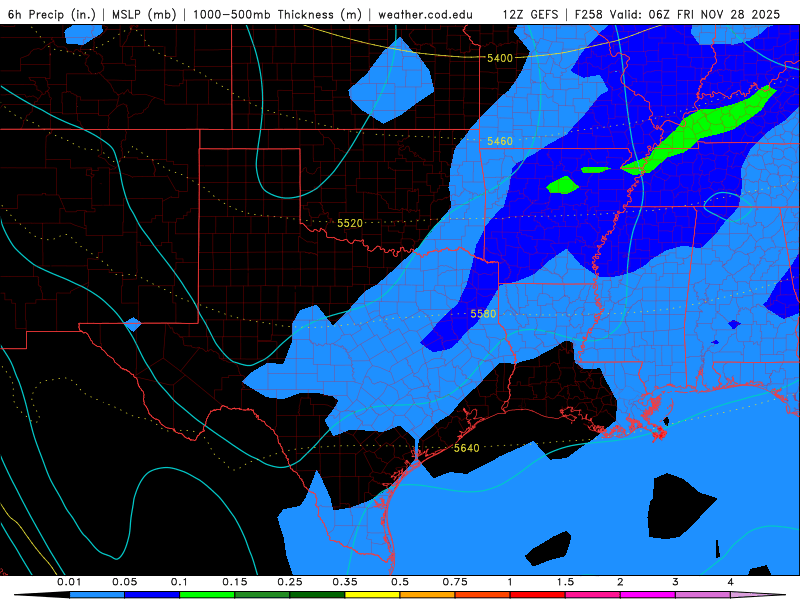Click the legend value 4
This screenshot has height=600, width=800.
coord(731,582)
